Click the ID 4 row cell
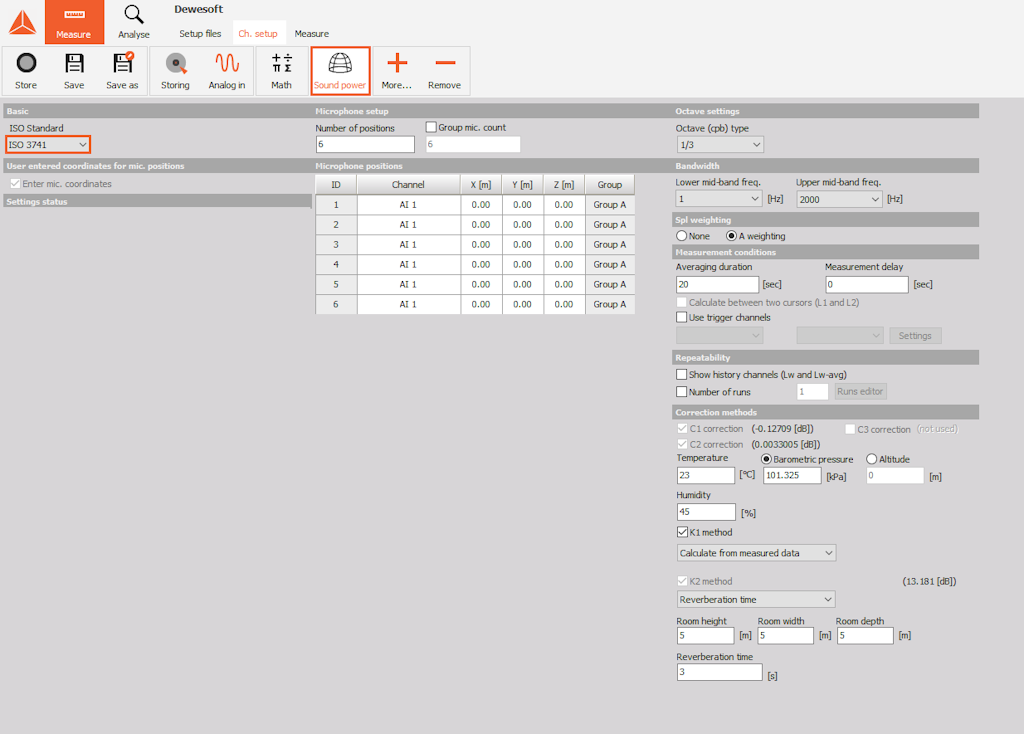This screenshot has width=1024, height=734. 336,264
